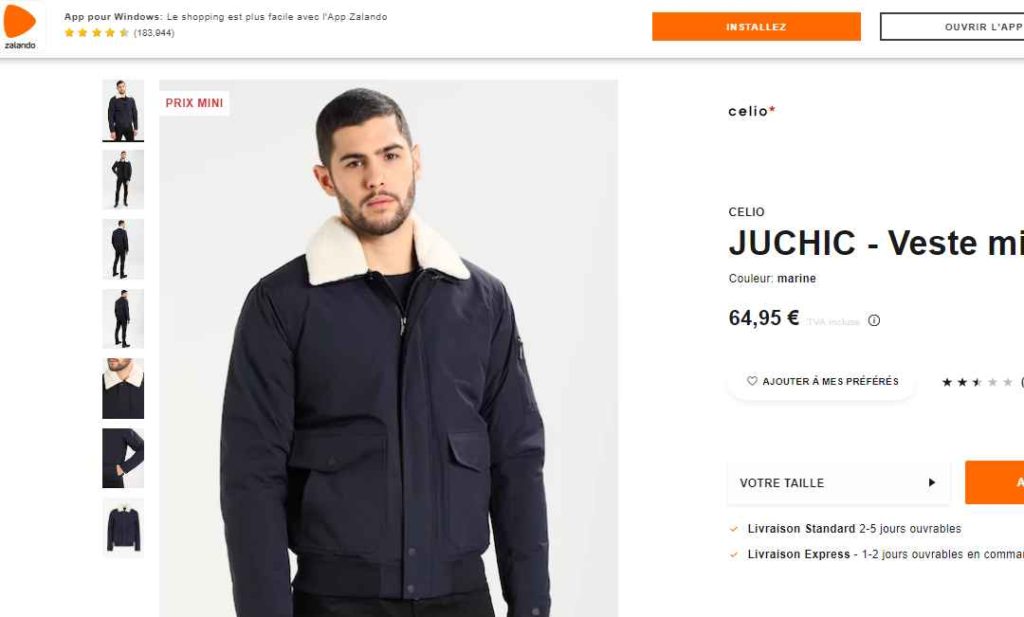Add item with AJOUTER À MES PRÉFÉRÉS
The image size is (1024, 617).
point(822,381)
